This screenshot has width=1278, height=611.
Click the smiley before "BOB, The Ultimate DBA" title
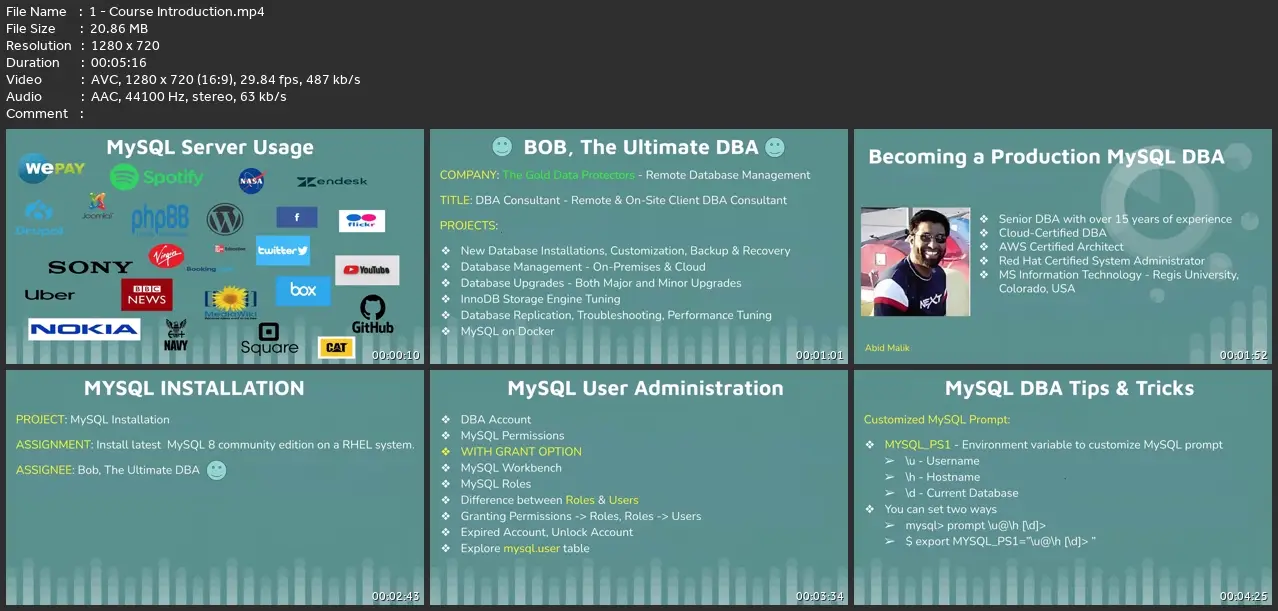(x=502, y=147)
